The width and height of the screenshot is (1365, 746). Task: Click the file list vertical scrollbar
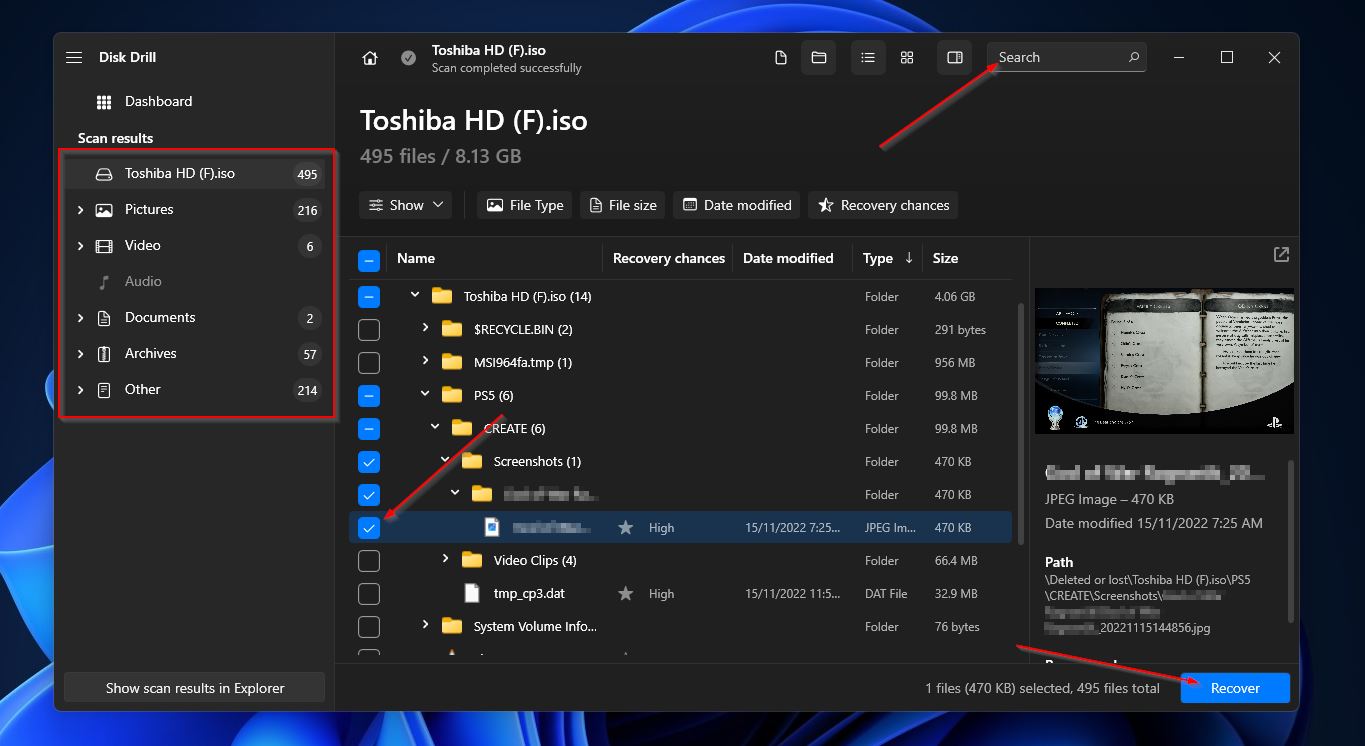tap(1020, 425)
